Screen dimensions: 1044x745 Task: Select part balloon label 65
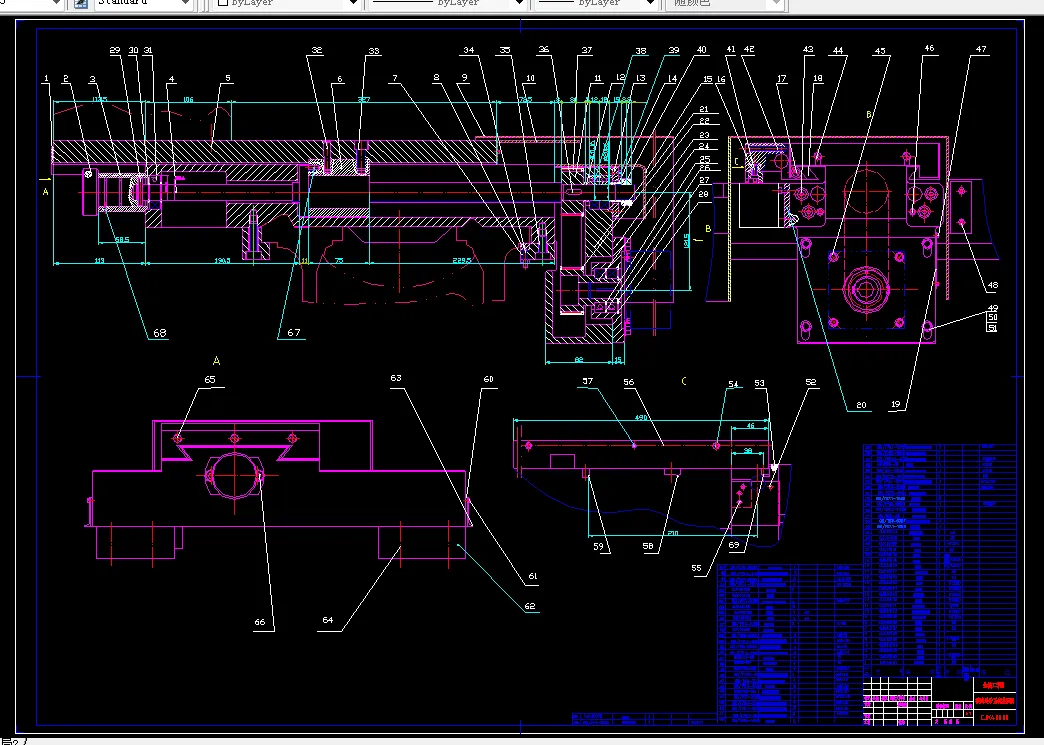click(x=210, y=379)
